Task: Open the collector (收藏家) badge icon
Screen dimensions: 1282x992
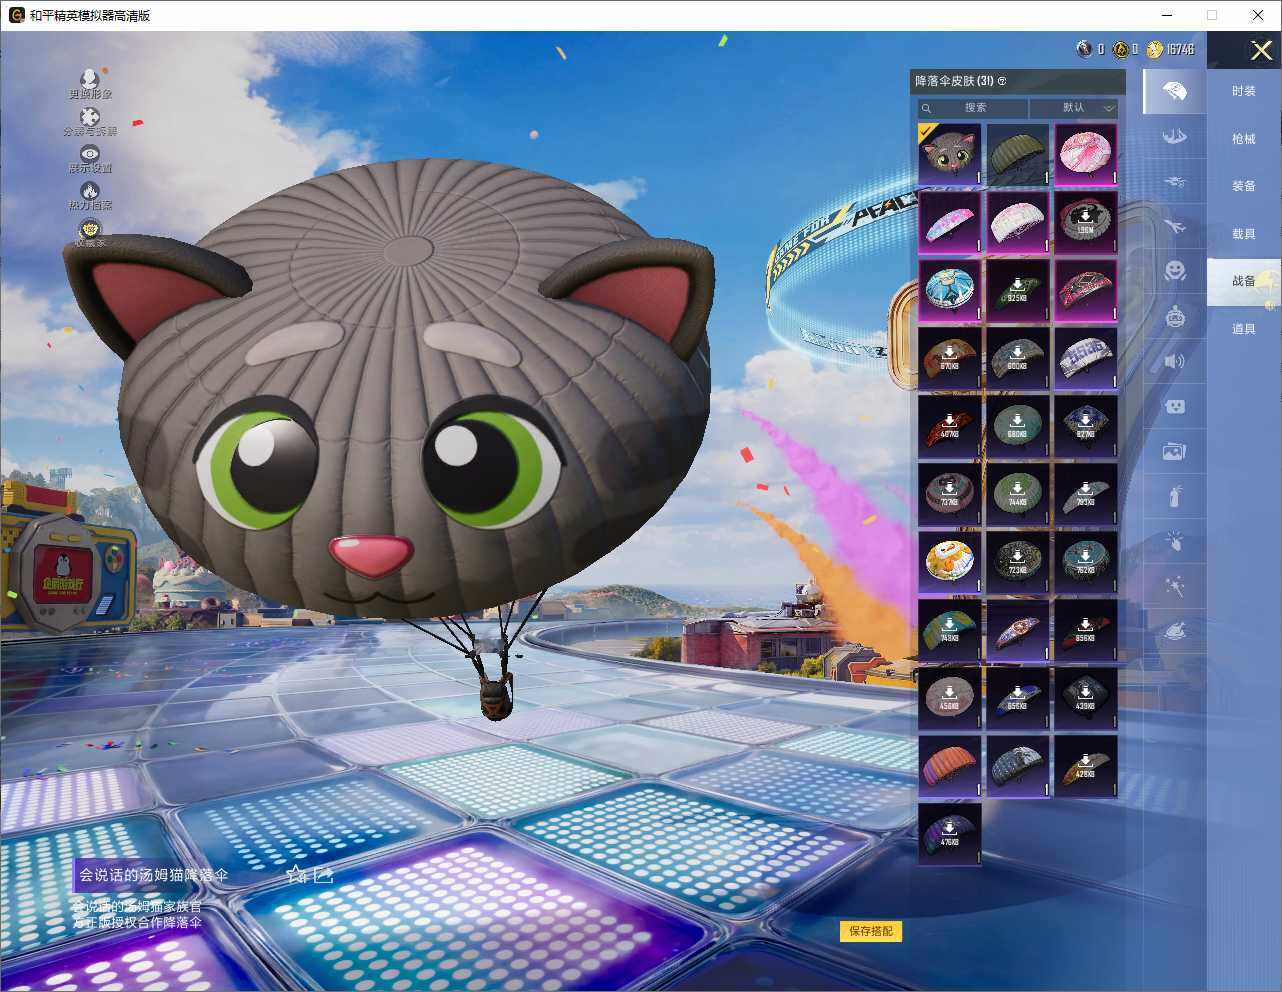Action: (x=90, y=229)
